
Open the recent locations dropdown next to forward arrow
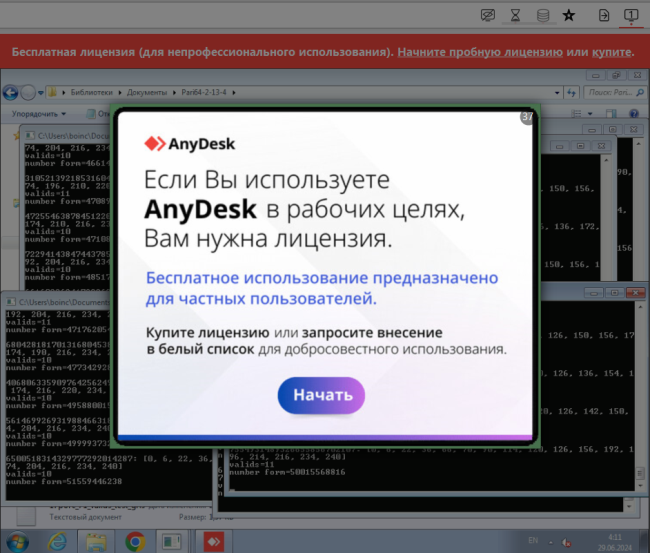click(41, 92)
